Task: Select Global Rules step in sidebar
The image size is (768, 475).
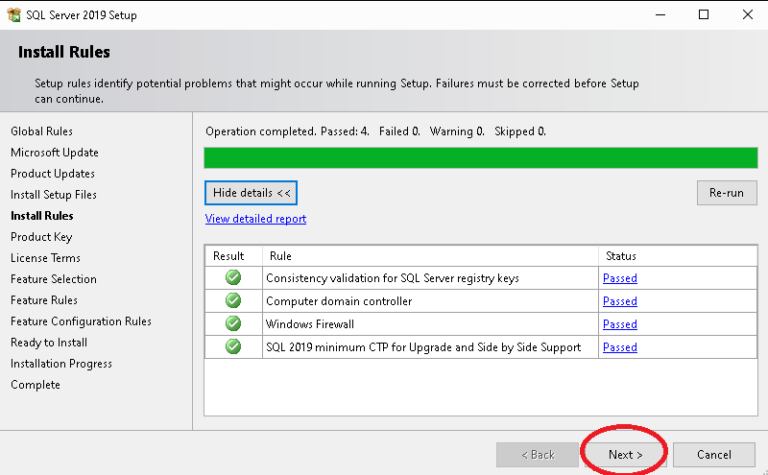Action: coord(42,131)
